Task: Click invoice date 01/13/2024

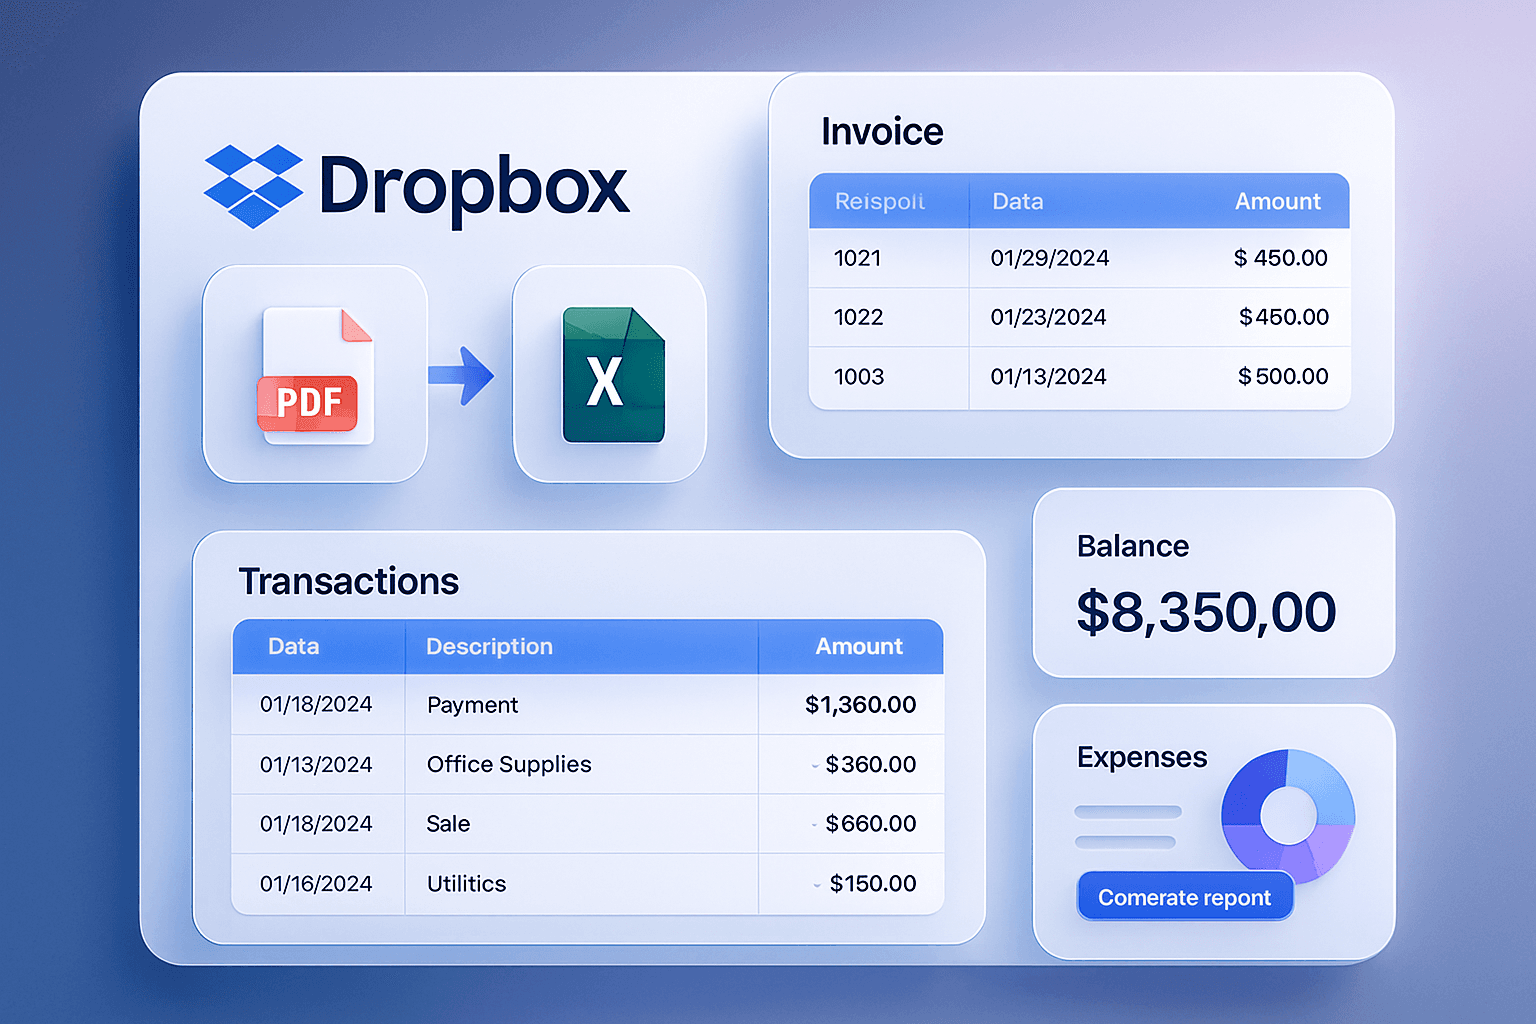Action: [x=1048, y=377]
